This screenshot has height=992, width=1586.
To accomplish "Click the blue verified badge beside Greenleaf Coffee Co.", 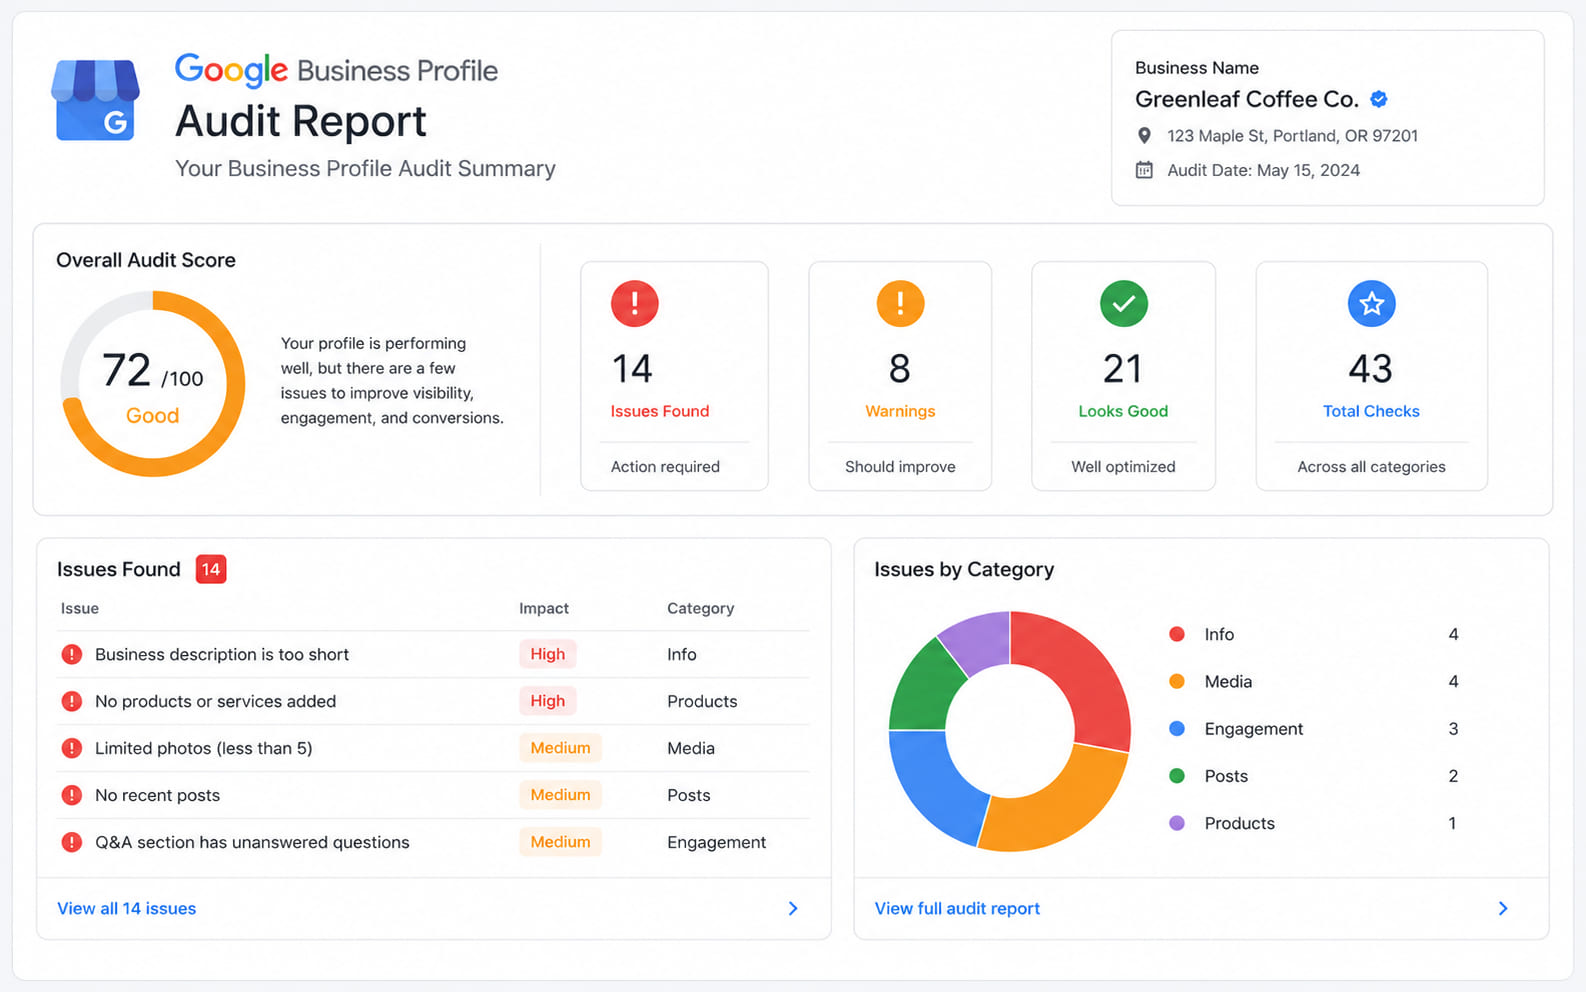I will click(x=1379, y=99).
